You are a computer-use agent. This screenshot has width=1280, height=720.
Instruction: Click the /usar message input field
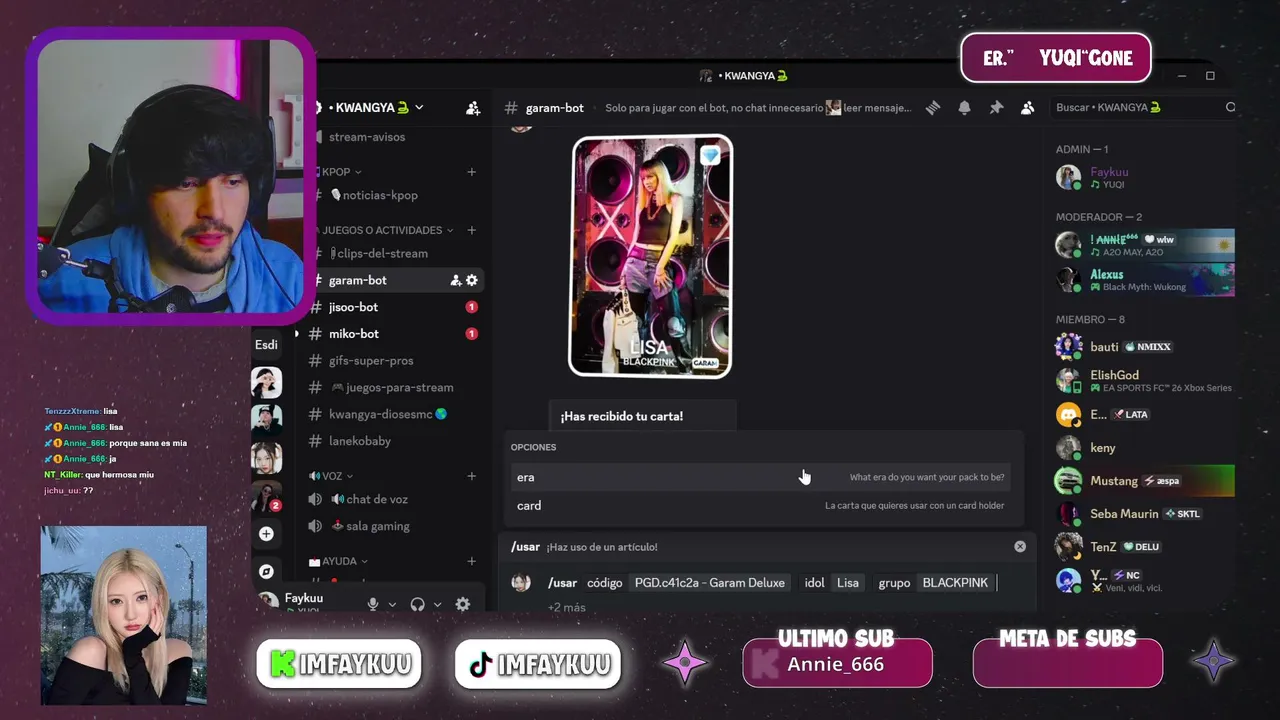coord(769,583)
